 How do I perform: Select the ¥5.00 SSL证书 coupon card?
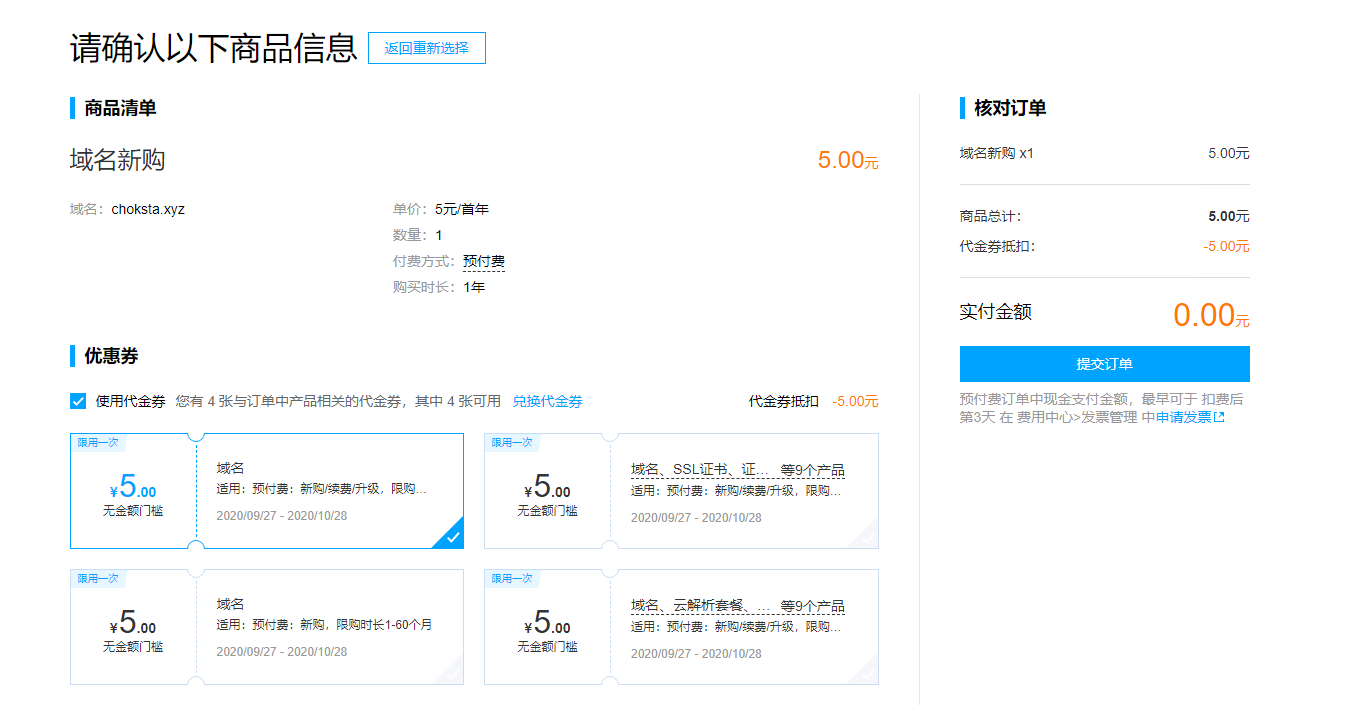point(680,491)
